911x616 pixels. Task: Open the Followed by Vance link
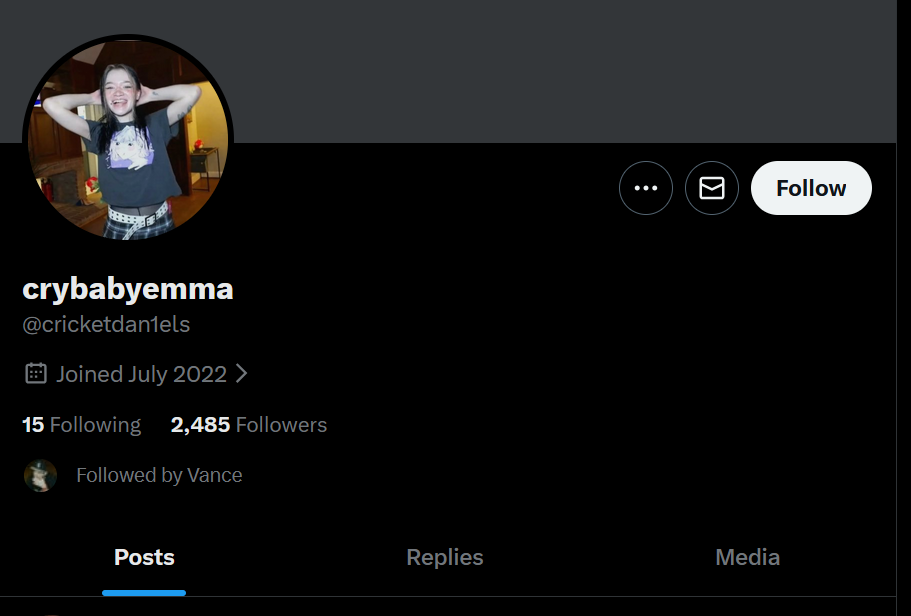pos(159,475)
